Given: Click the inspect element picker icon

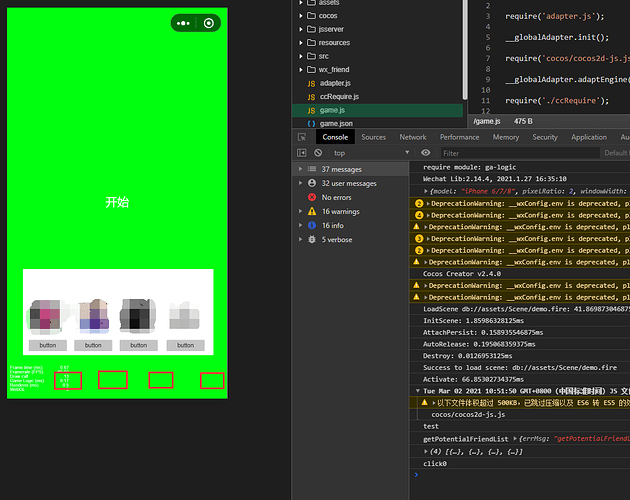Looking at the screenshot, I should tap(303, 137).
